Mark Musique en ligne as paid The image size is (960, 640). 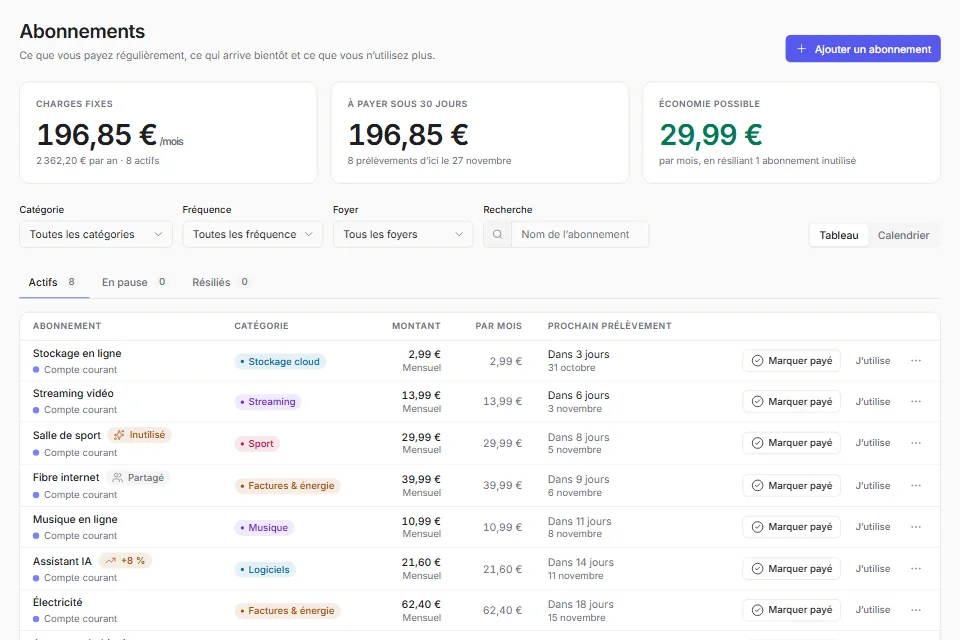tap(792, 527)
